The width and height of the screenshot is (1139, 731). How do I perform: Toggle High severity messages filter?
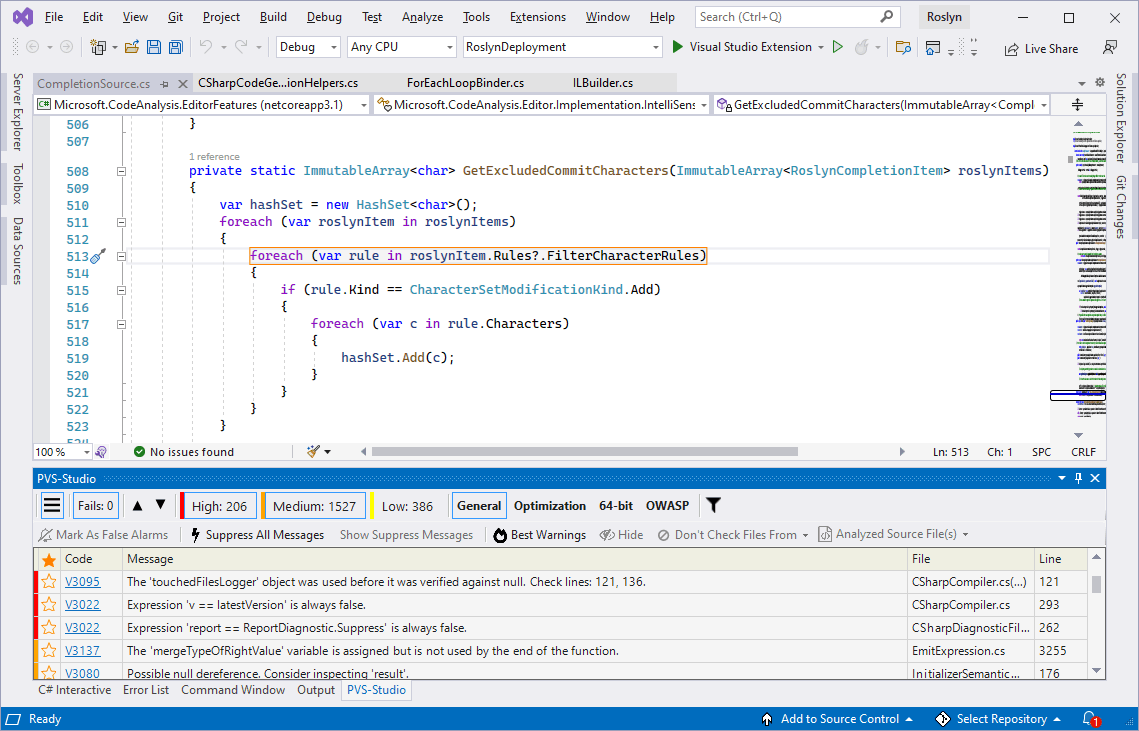(x=218, y=506)
